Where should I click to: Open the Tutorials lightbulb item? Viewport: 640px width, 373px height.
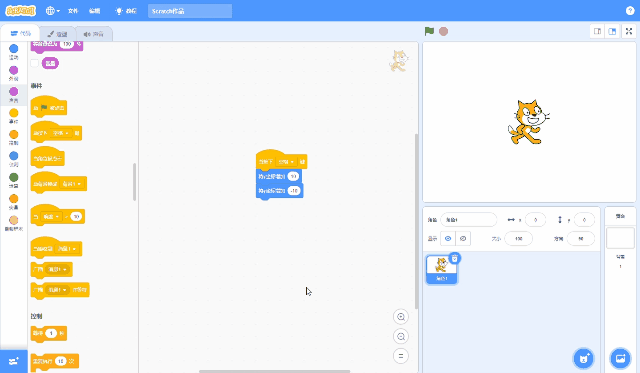(x=126, y=11)
